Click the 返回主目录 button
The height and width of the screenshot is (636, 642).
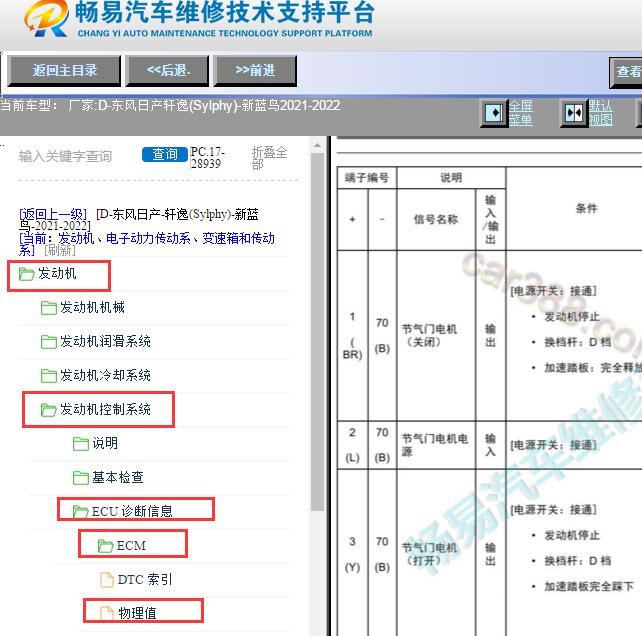tap(64, 71)
